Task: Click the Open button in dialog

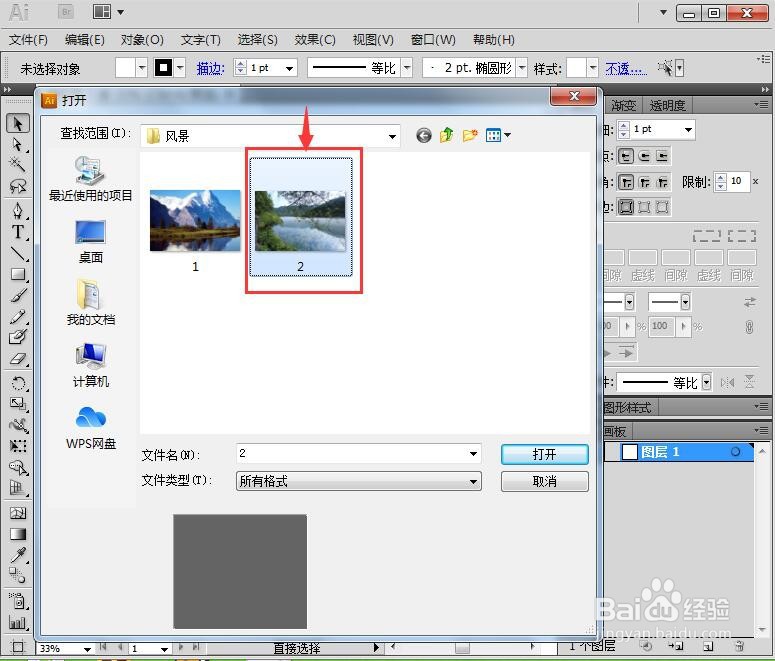Action: pyautogui.click(x=545, y=454)
